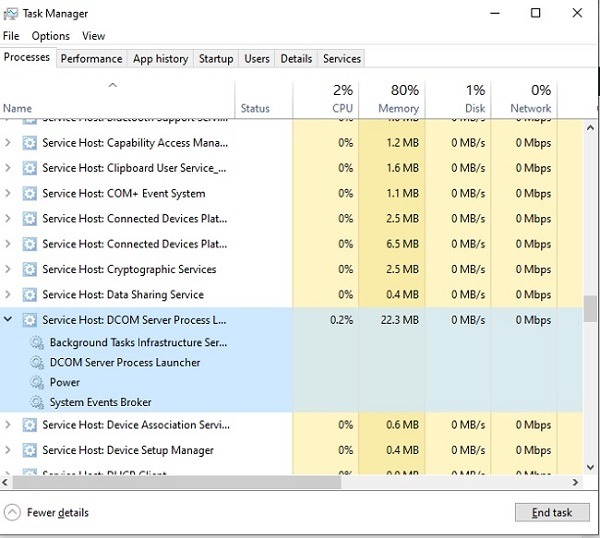Click the horizontal scrollbar right arrow
The width and height of the screenshot is (600, 538).
pos(575,482)
